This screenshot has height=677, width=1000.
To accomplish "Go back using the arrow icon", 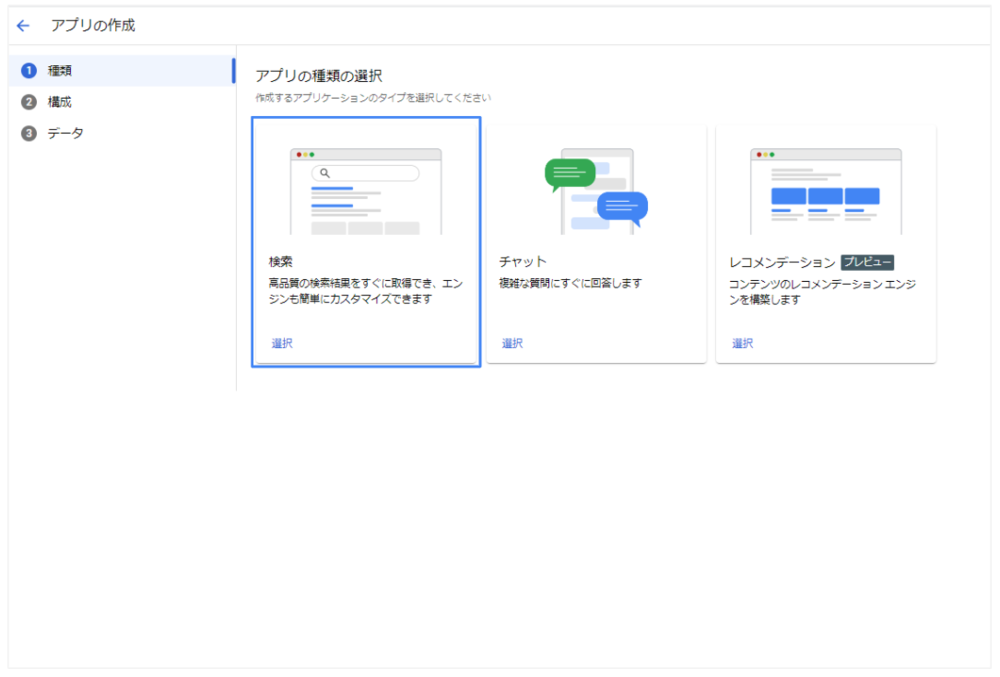I will coord(23,25).
